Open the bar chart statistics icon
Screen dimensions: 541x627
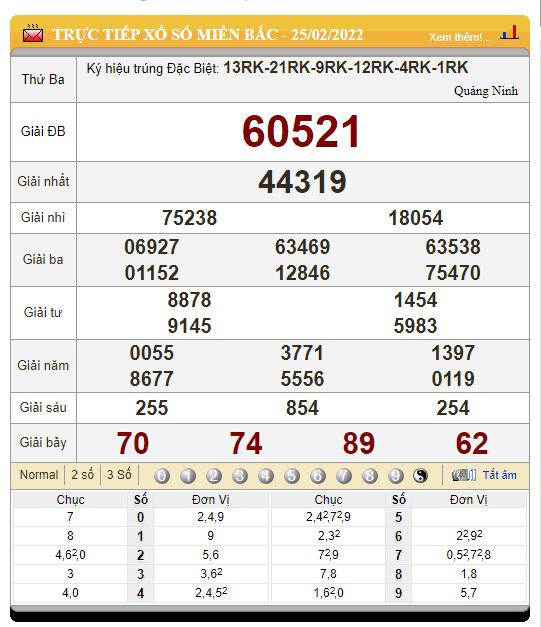pyautogui.click(x=509, y=32)
